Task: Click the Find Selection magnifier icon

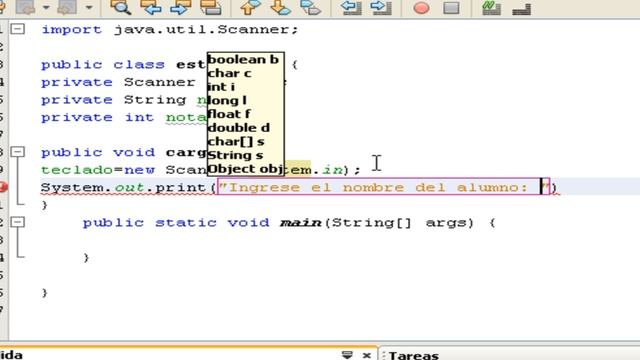Action: click(x=120, y=7)
